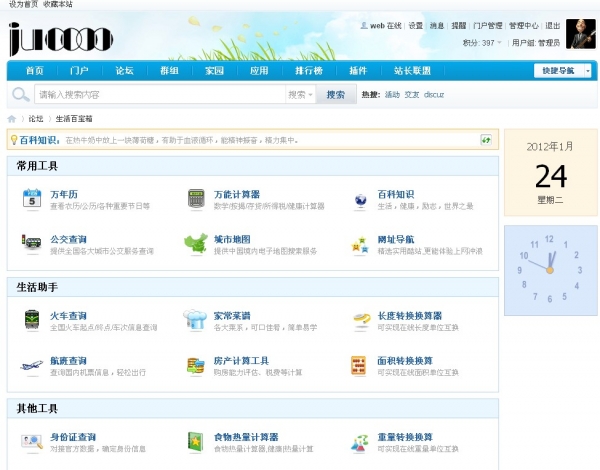Open the 家园 nav tab
The height and width of the screenshot is (470, 600).
click(x=214, y=70)
